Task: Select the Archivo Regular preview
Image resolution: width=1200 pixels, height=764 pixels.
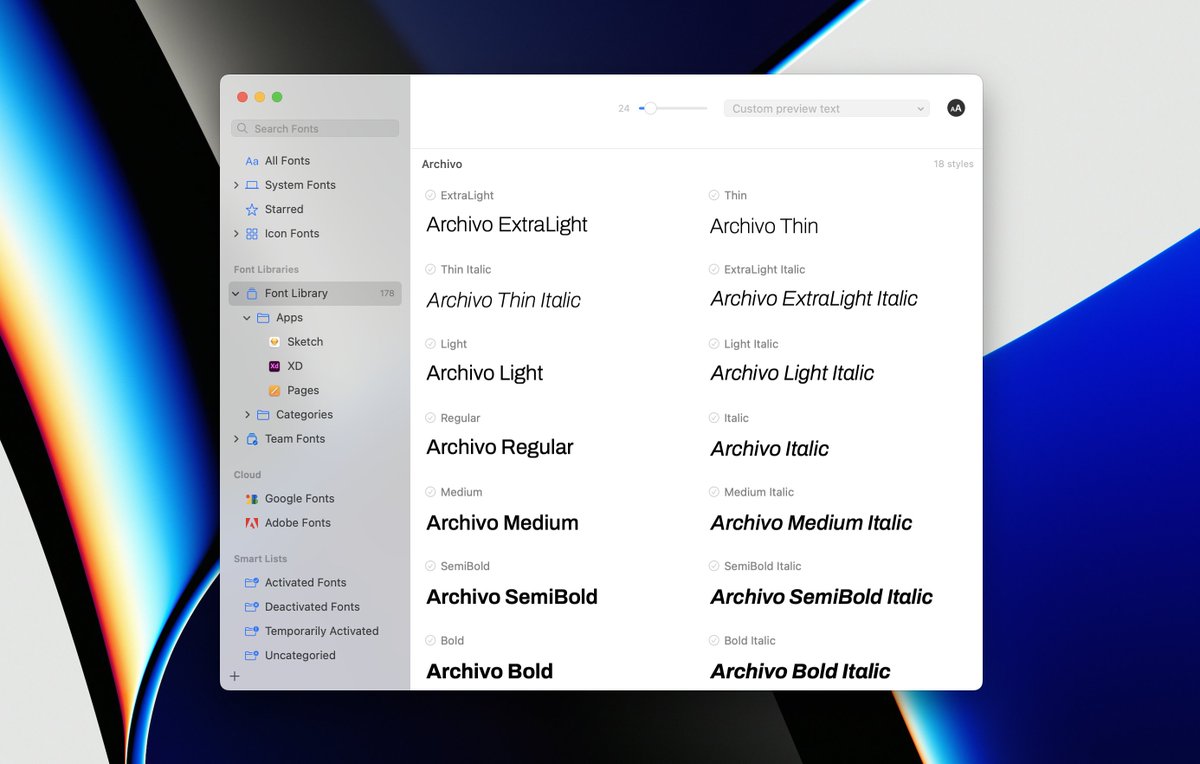Action: tap(500, 447)
